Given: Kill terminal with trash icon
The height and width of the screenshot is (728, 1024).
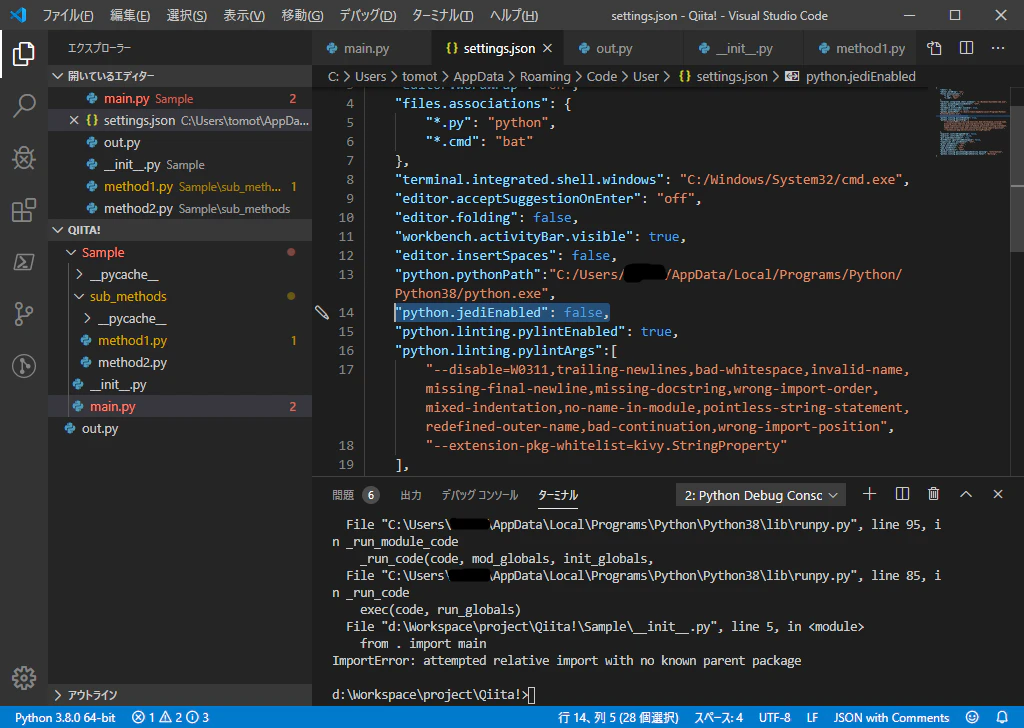Looking at the screenshot, I should [x=934, y=494].
